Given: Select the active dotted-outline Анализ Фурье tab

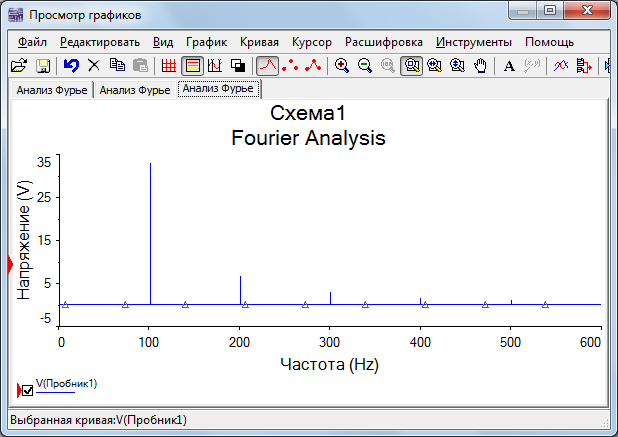Looking at the screenshot, I should click(x=218, y=89).
